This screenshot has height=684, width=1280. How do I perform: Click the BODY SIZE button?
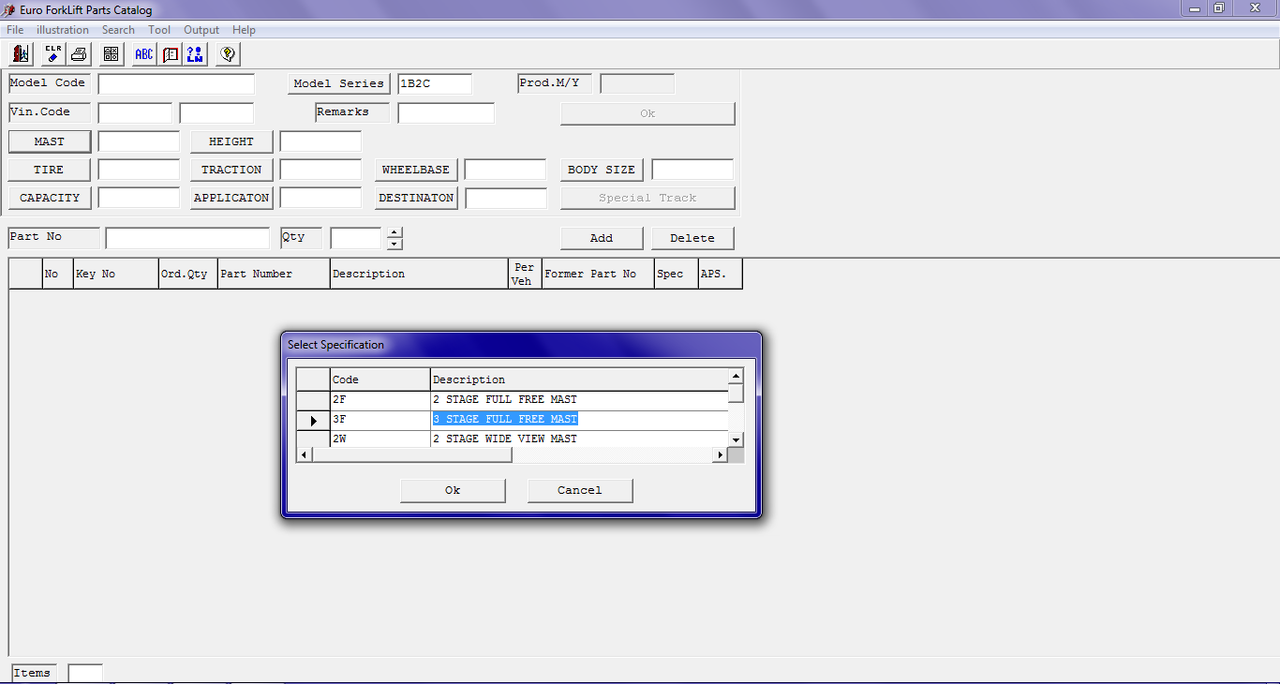pyautogui.click(x=601, y=170)
